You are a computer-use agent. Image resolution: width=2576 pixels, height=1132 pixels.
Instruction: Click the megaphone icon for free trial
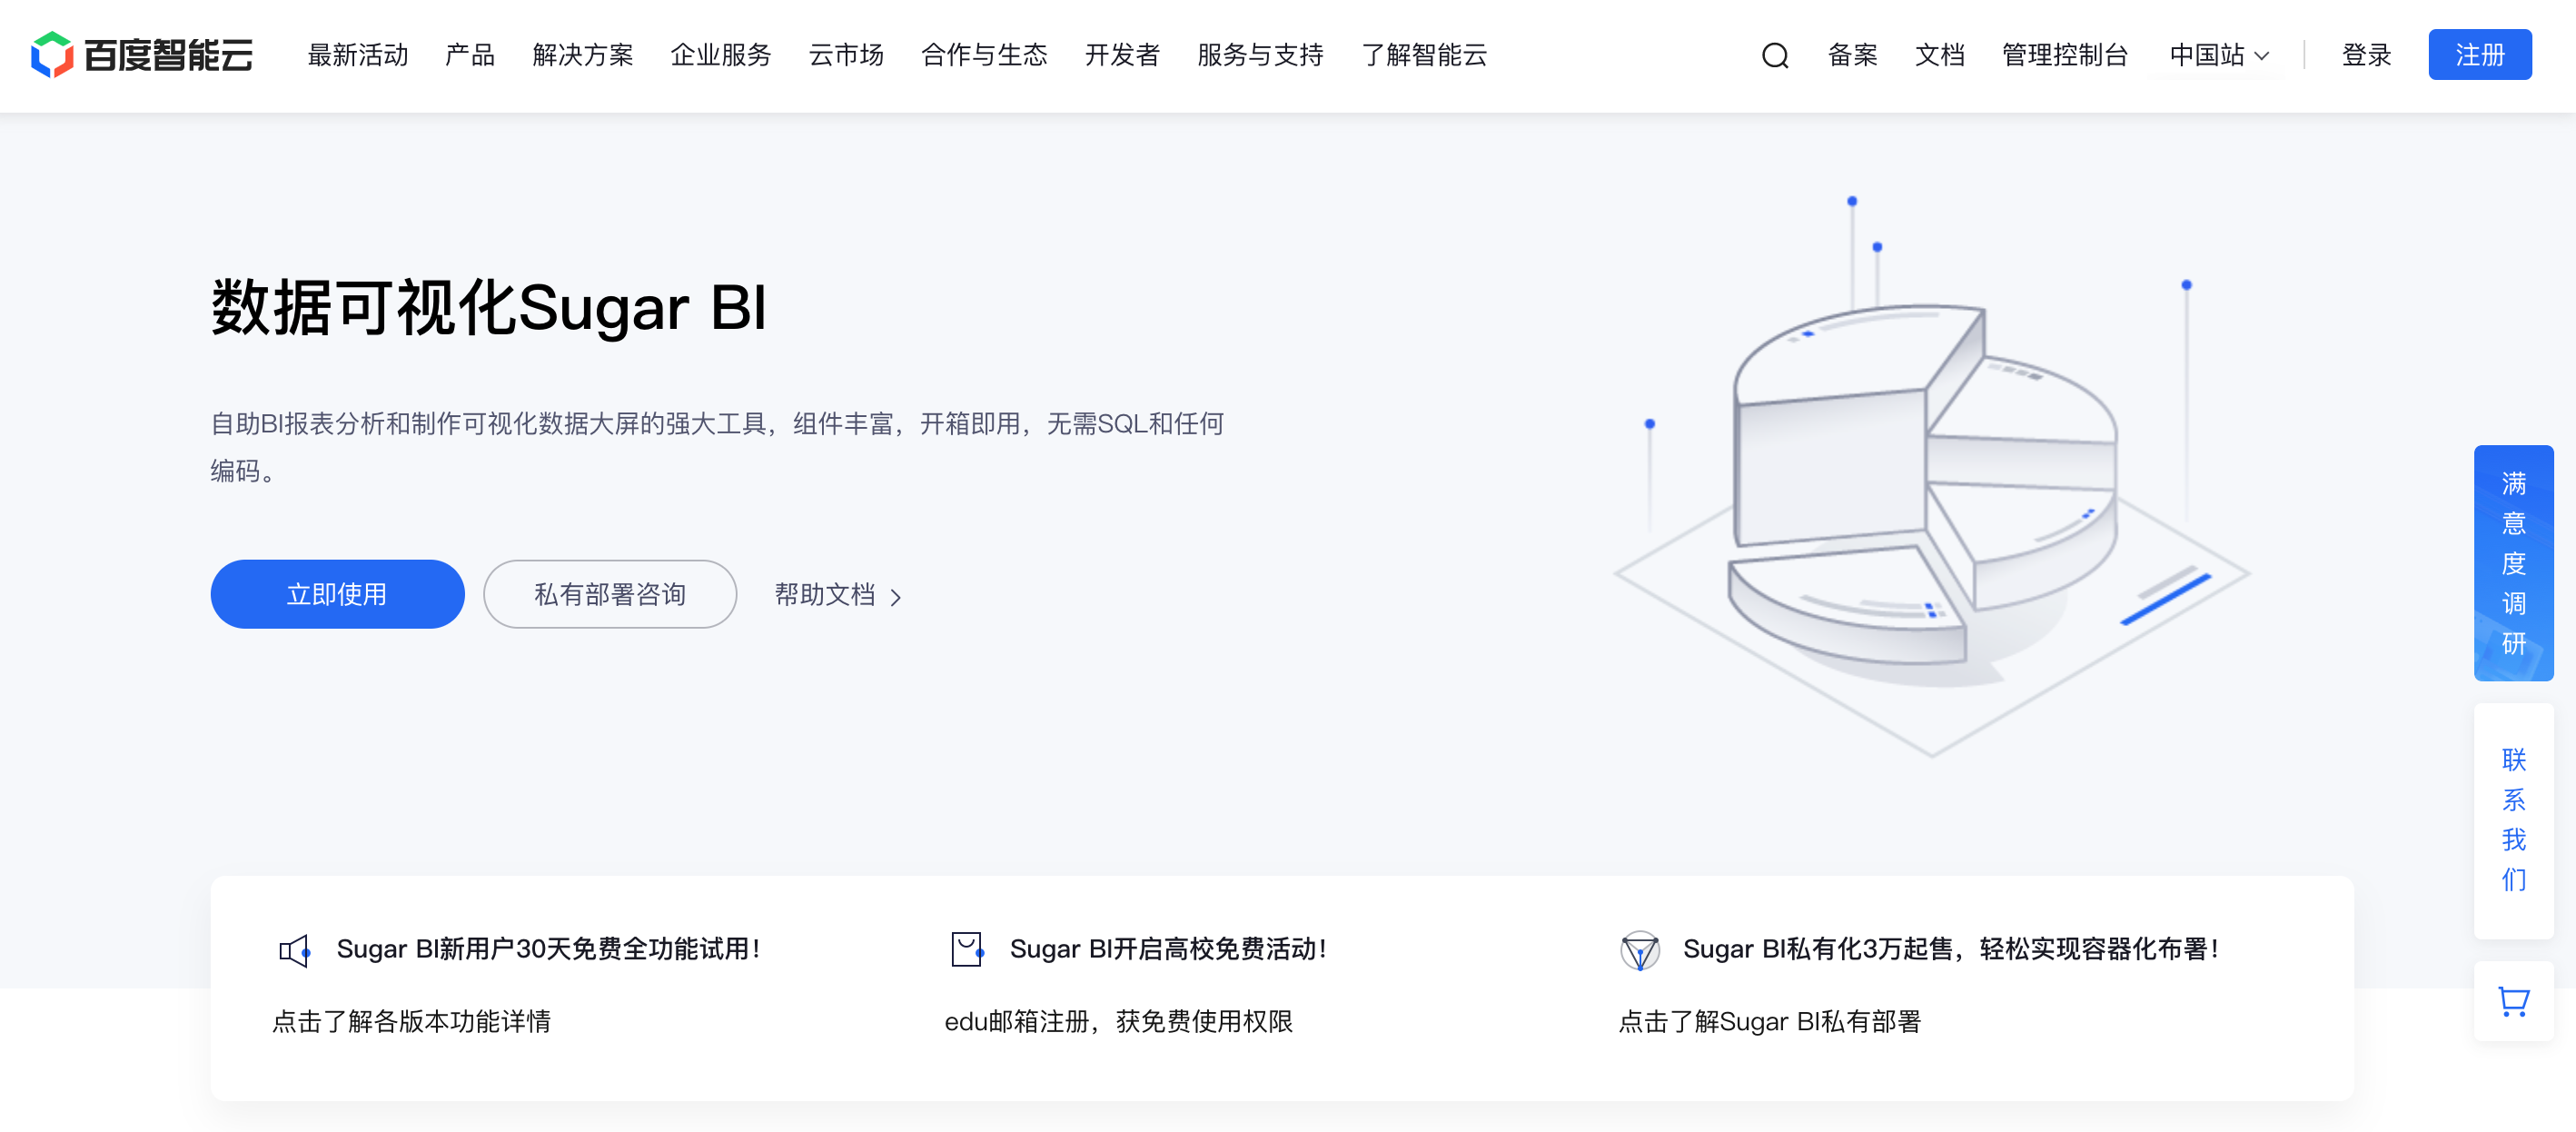294,950
